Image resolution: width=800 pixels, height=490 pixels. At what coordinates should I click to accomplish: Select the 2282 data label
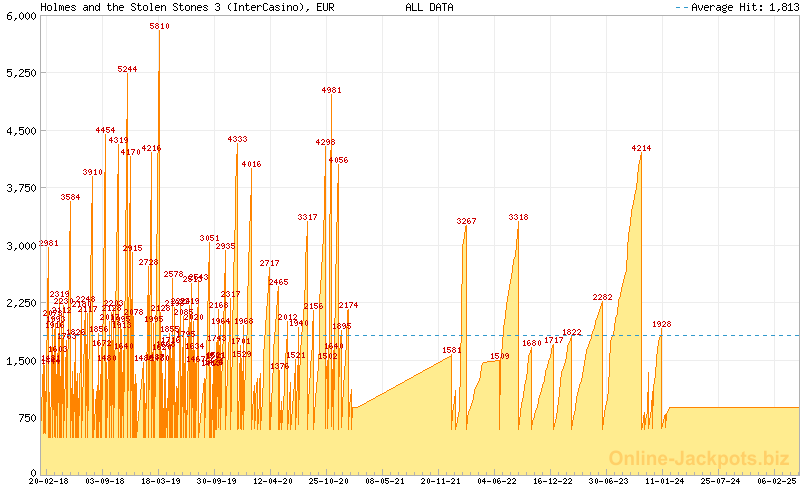(602, 297)
